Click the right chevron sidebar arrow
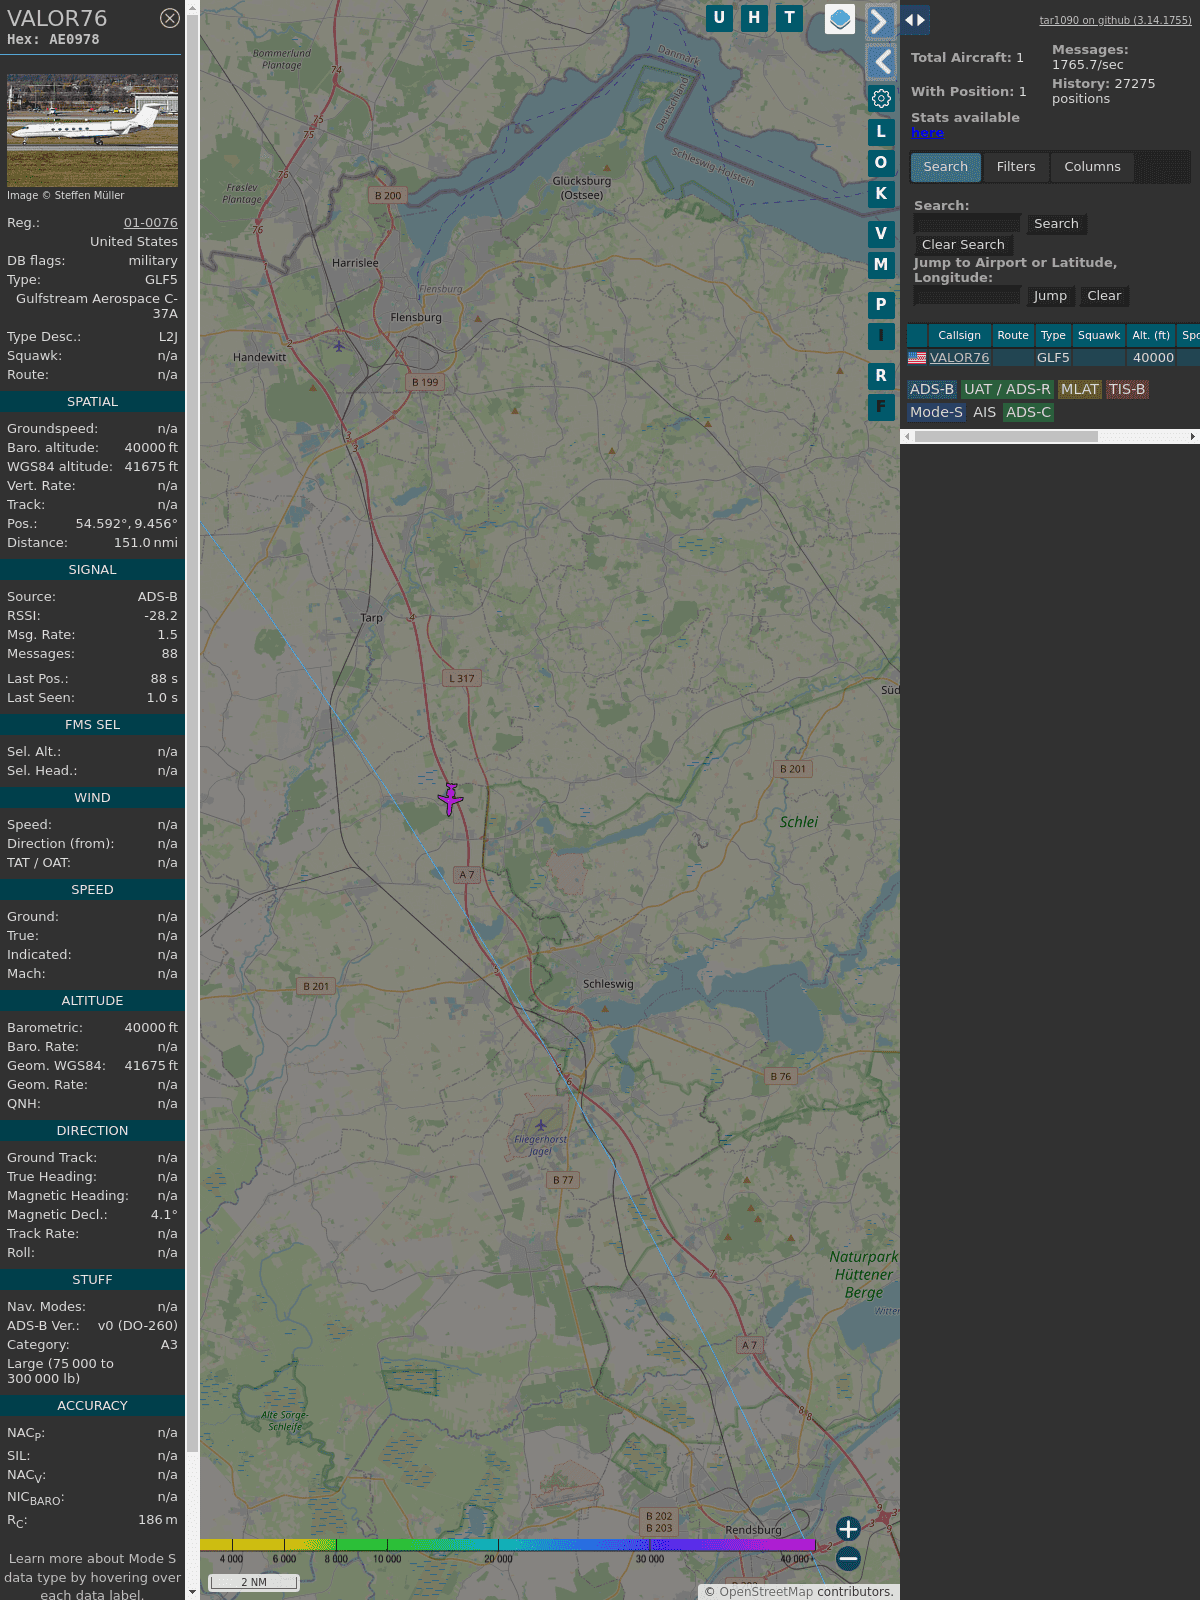1200x1600 pixels. point(880,22)
